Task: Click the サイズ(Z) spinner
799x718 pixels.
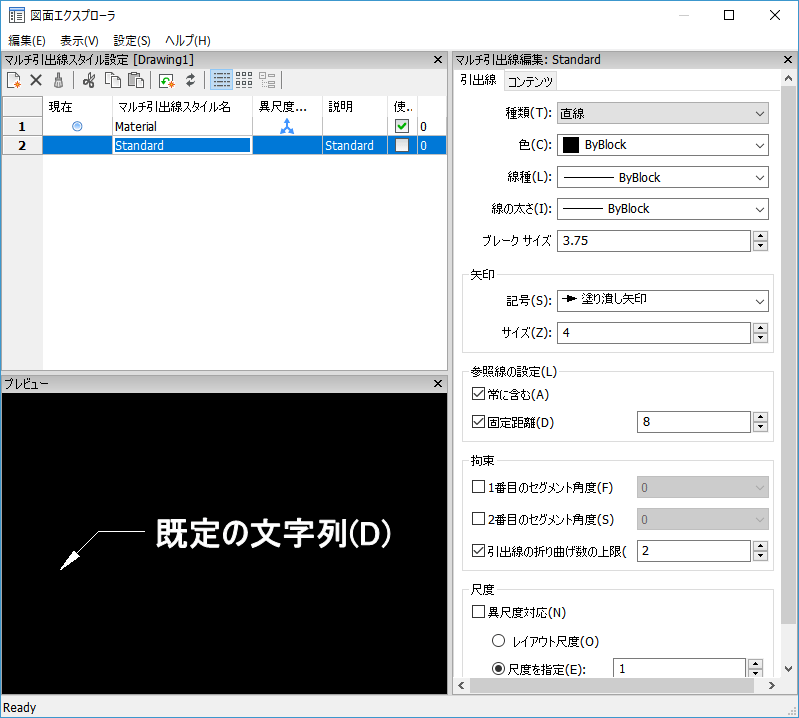Action: [760, 333]
